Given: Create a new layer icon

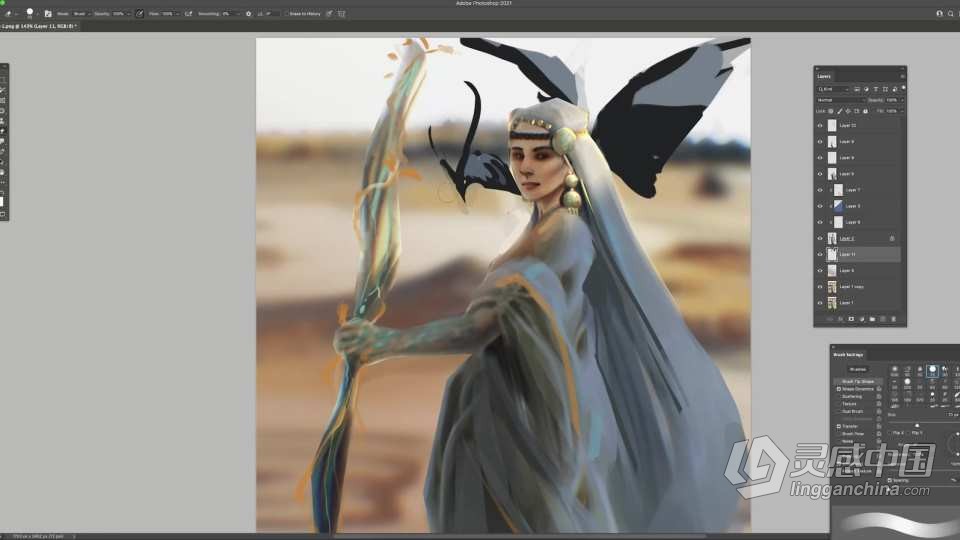Looking at the screenshot, I should coord(882,319).
